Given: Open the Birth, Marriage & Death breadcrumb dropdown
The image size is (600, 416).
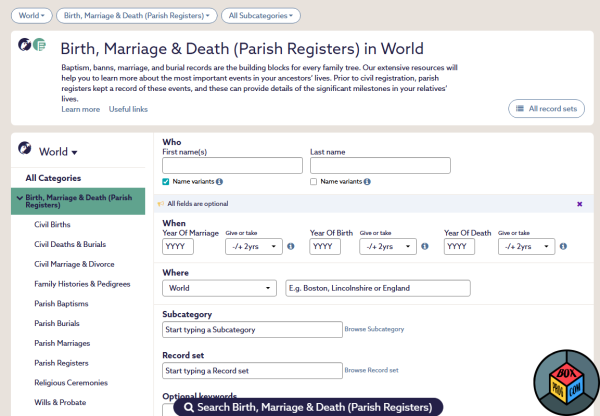Looking at the screenshot, I should click(x=137, y=16).
